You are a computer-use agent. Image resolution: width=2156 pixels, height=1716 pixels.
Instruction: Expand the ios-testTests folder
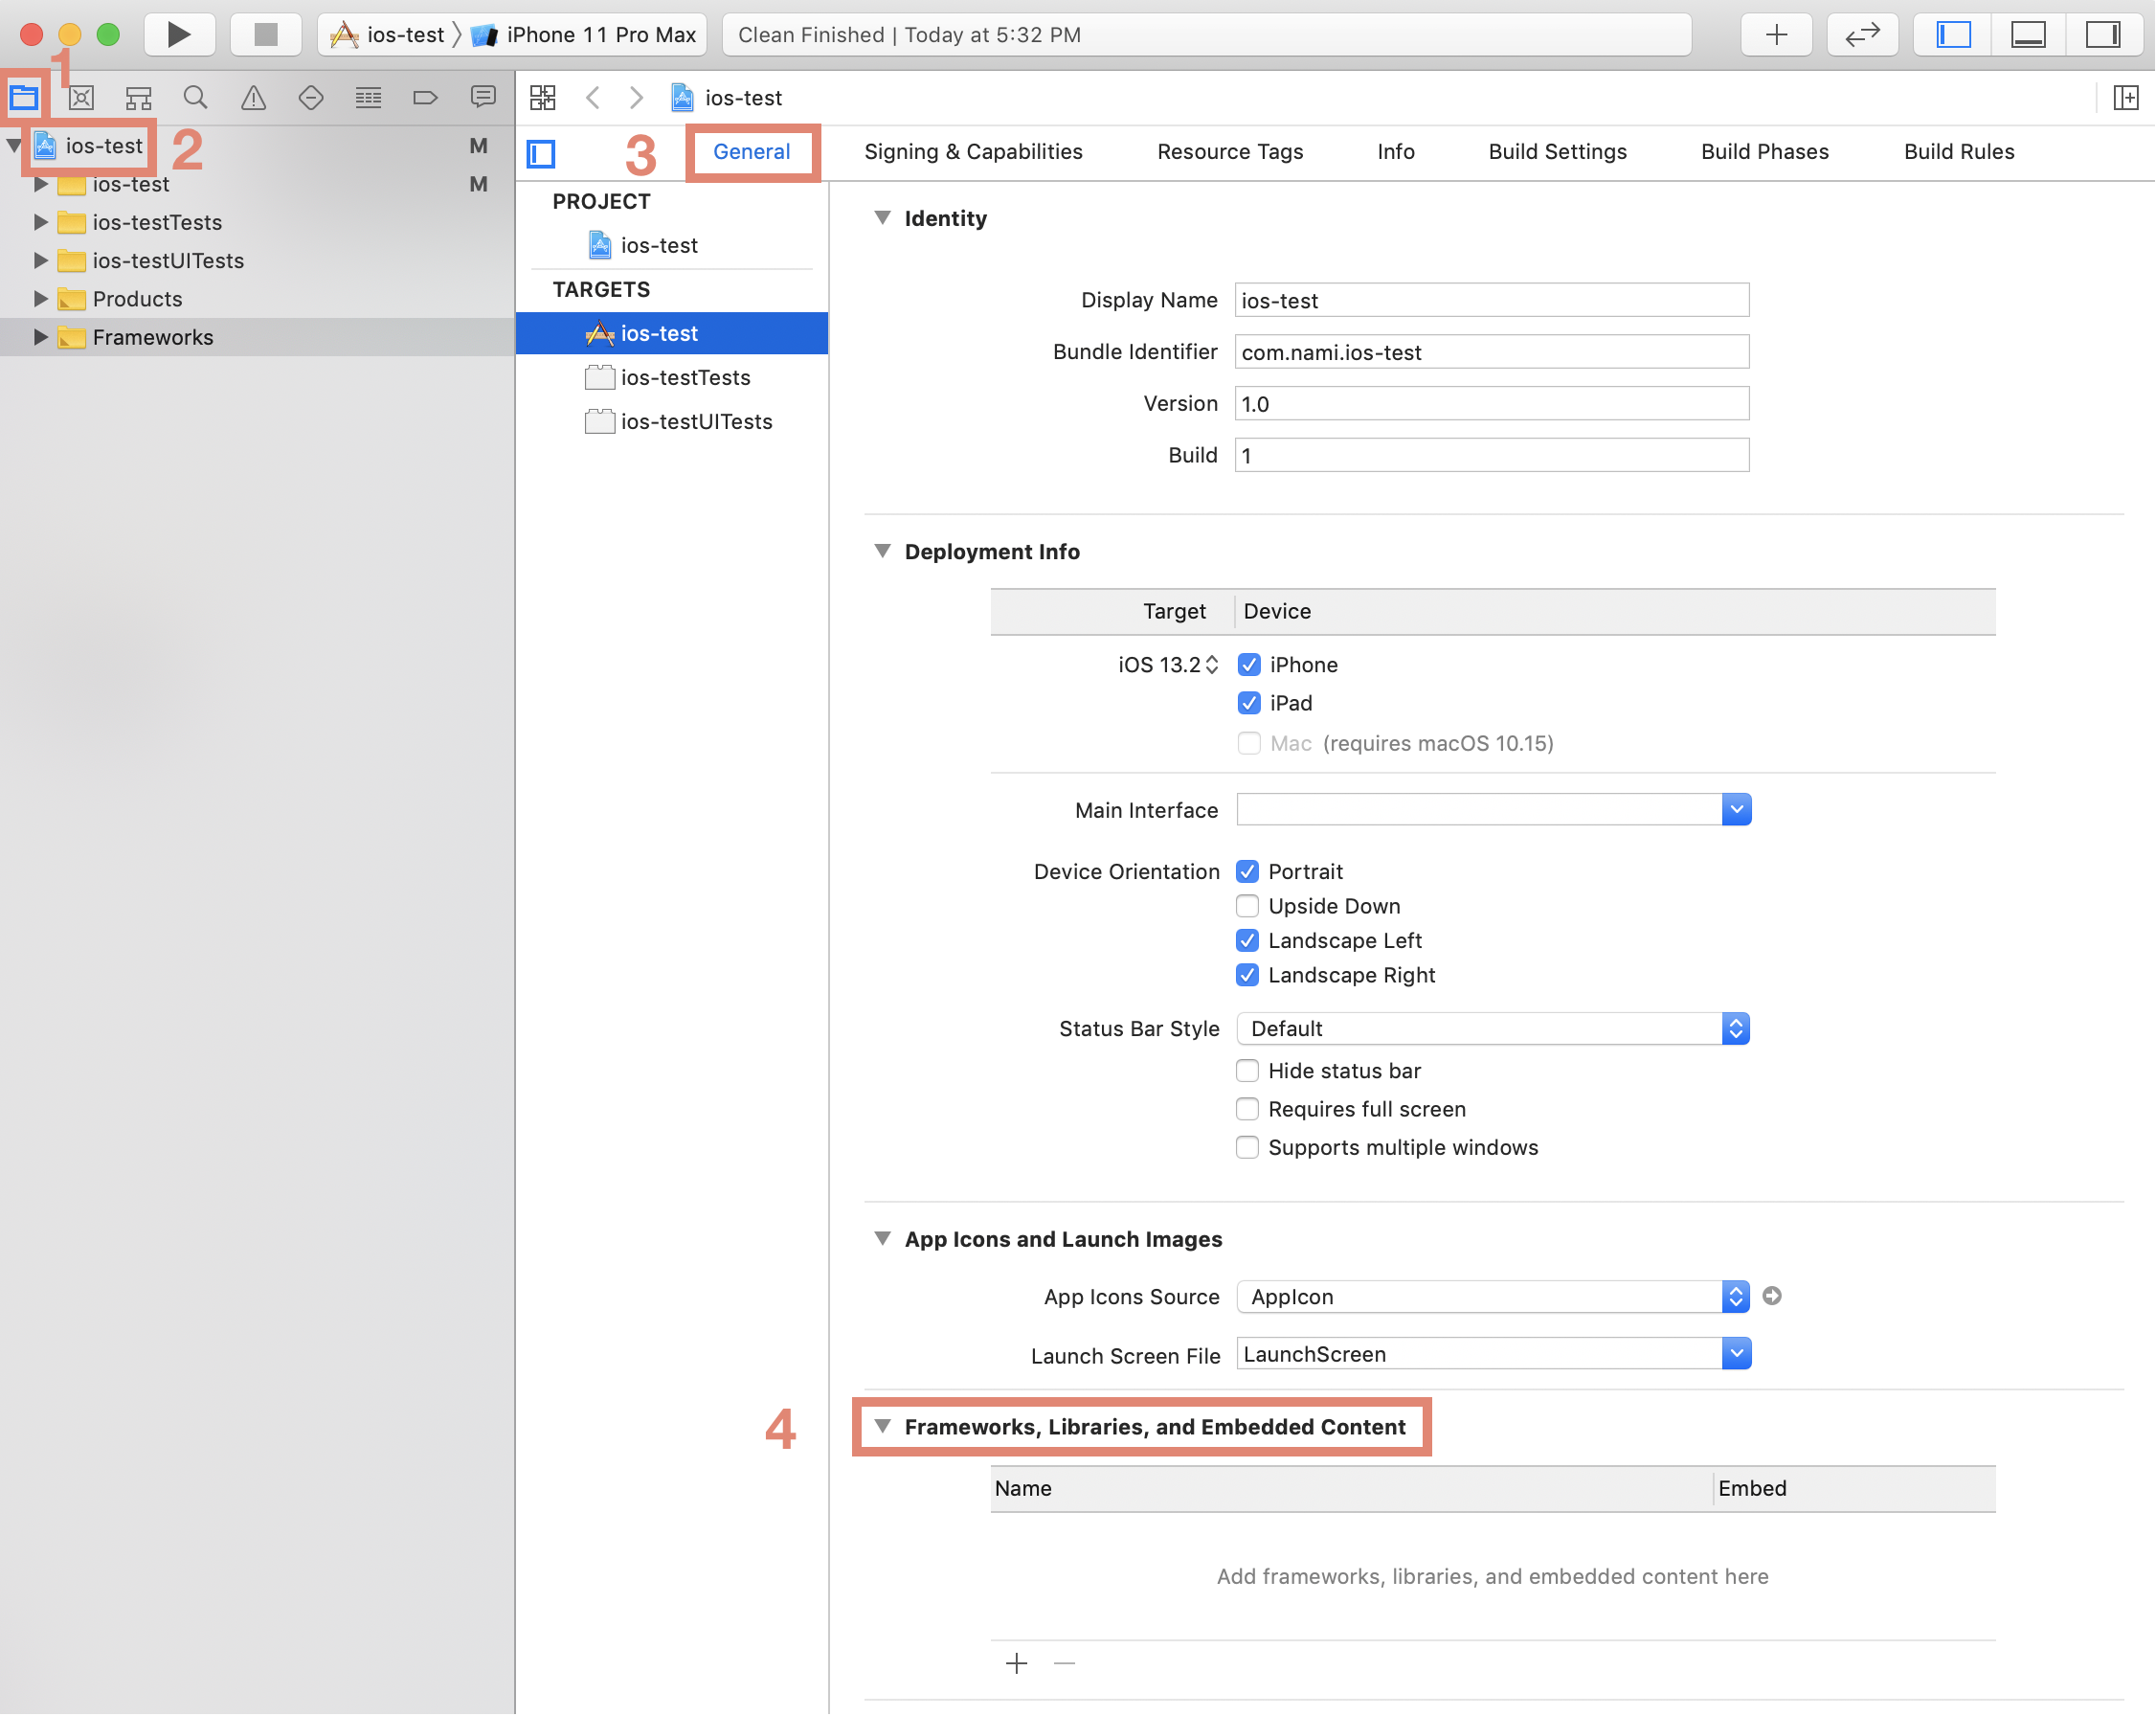40,222
